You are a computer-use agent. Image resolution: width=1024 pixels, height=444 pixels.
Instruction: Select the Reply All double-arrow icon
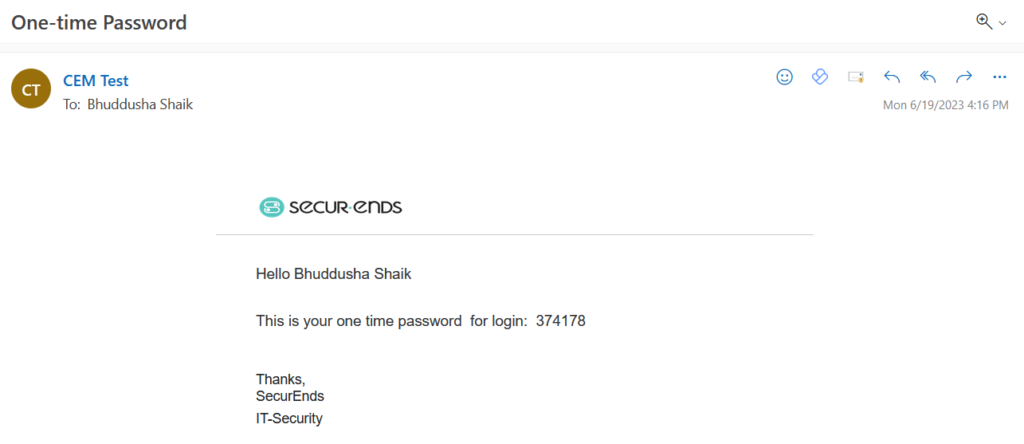(927, 77)
